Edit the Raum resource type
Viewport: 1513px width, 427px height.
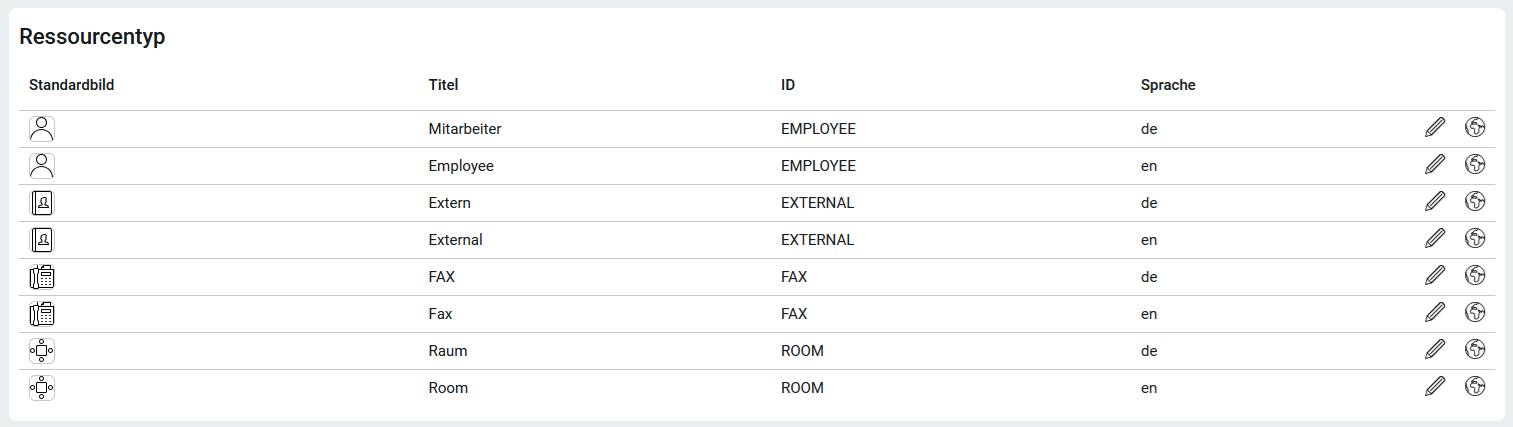pos(1435,349)
